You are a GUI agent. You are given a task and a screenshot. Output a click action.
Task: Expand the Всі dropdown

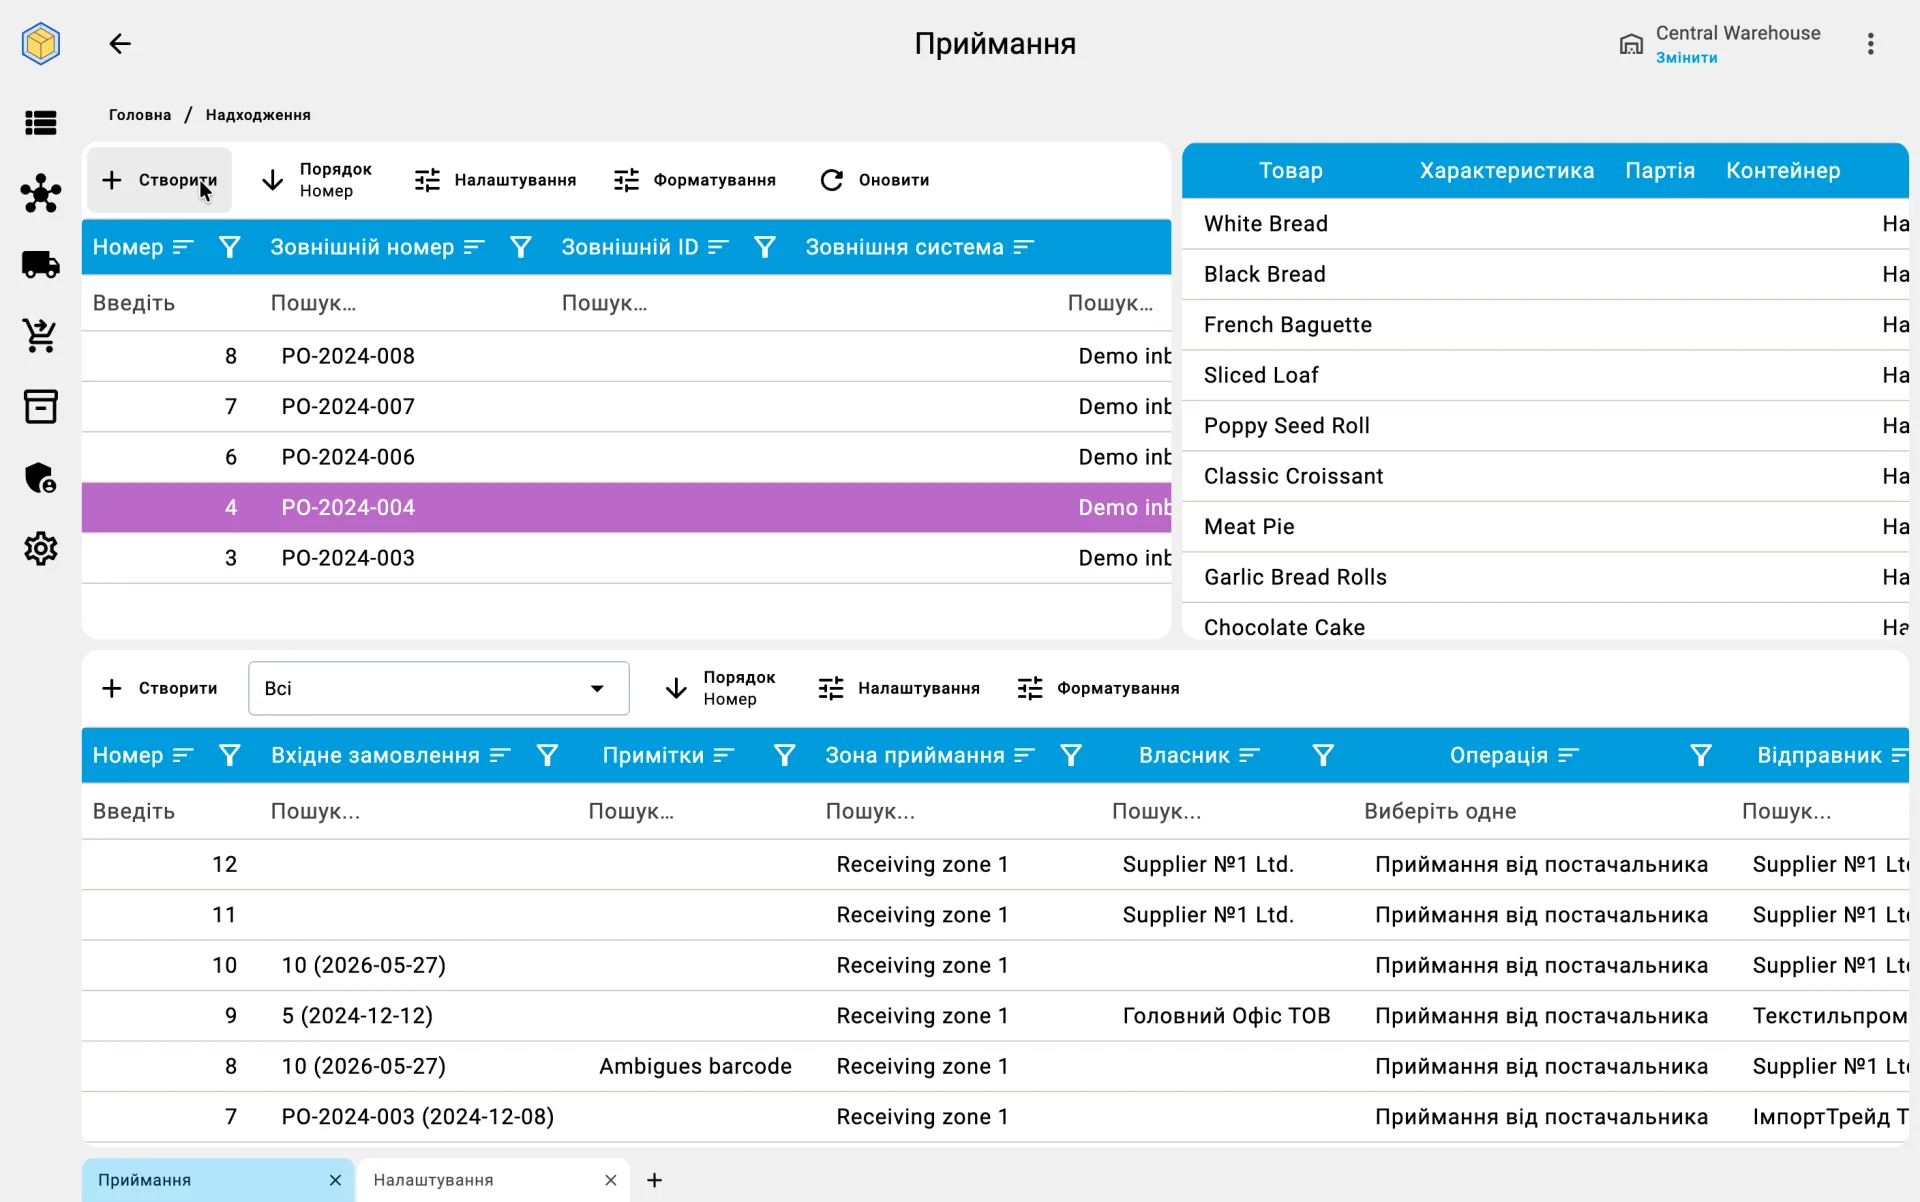tap(438, 688)
